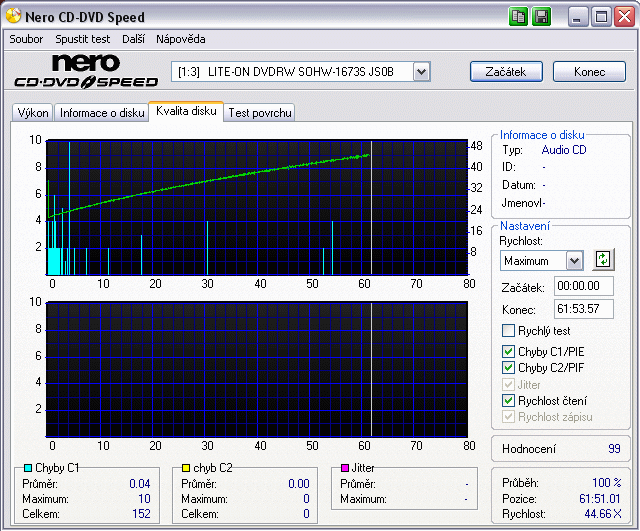640x531 pixels.
Task: Click the Nero CD-DVD Speed app icon in title bar
Action: click(12, 16)
